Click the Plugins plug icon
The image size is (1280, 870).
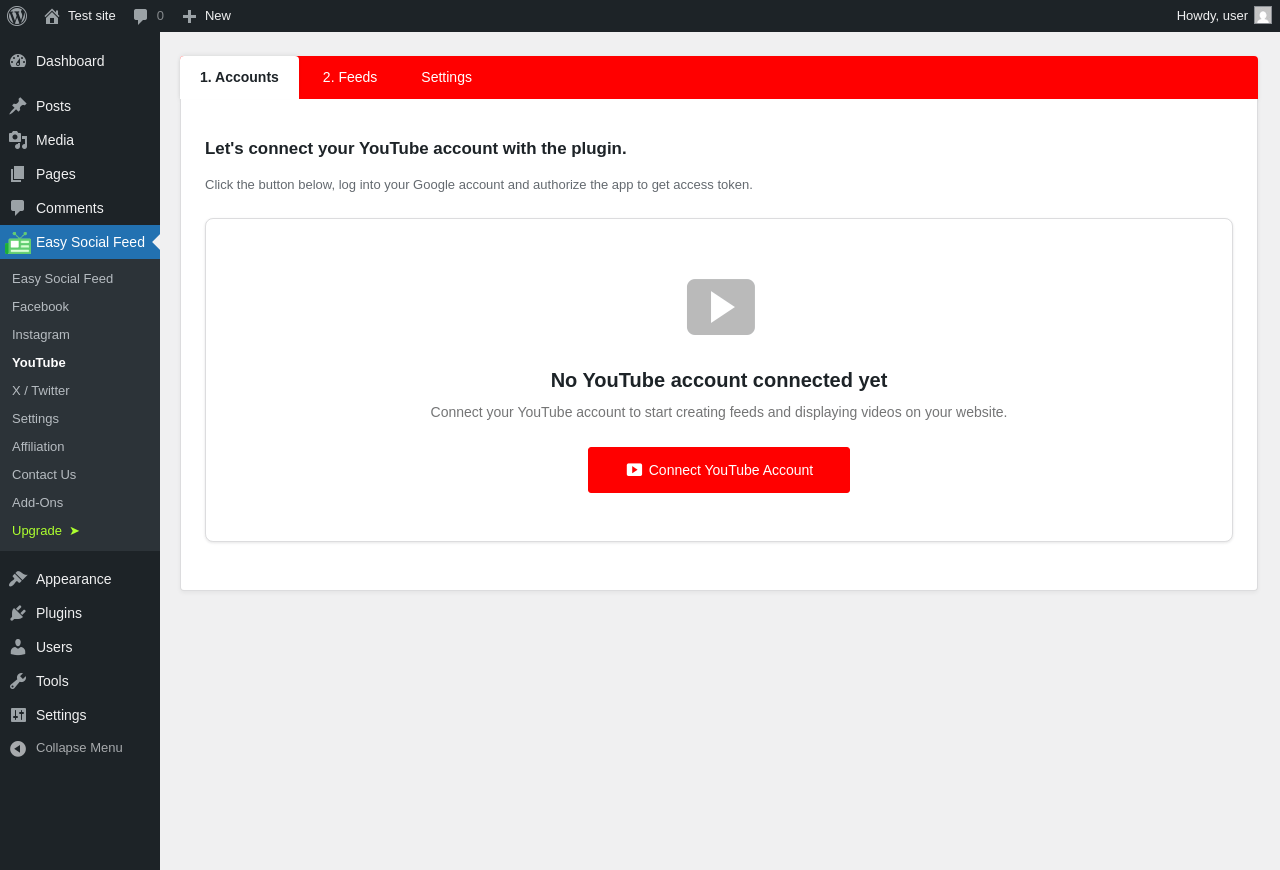pyautogui.click(x=18, y=613)
